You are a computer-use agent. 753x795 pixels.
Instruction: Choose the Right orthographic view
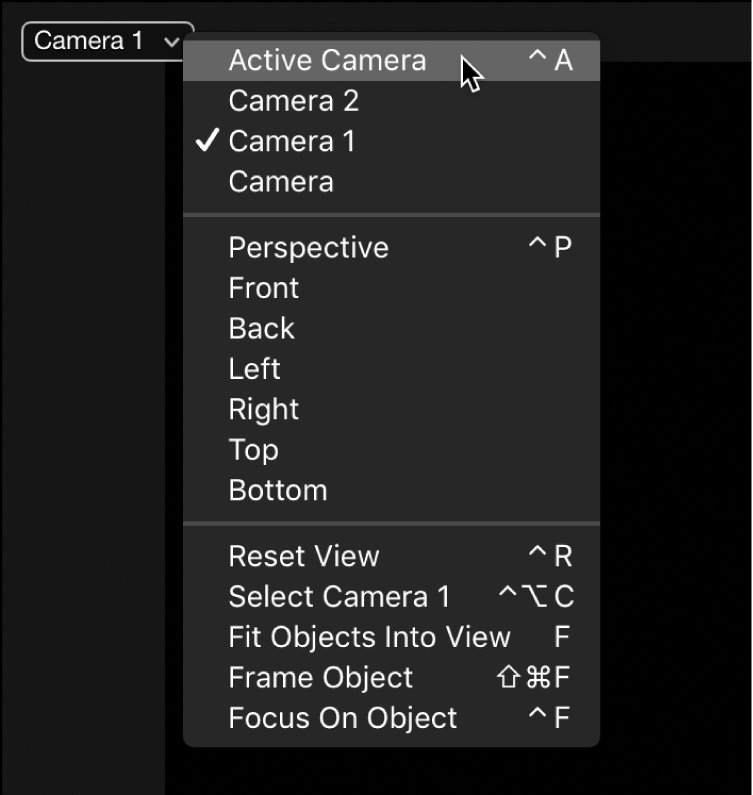[x=263, y=410]
